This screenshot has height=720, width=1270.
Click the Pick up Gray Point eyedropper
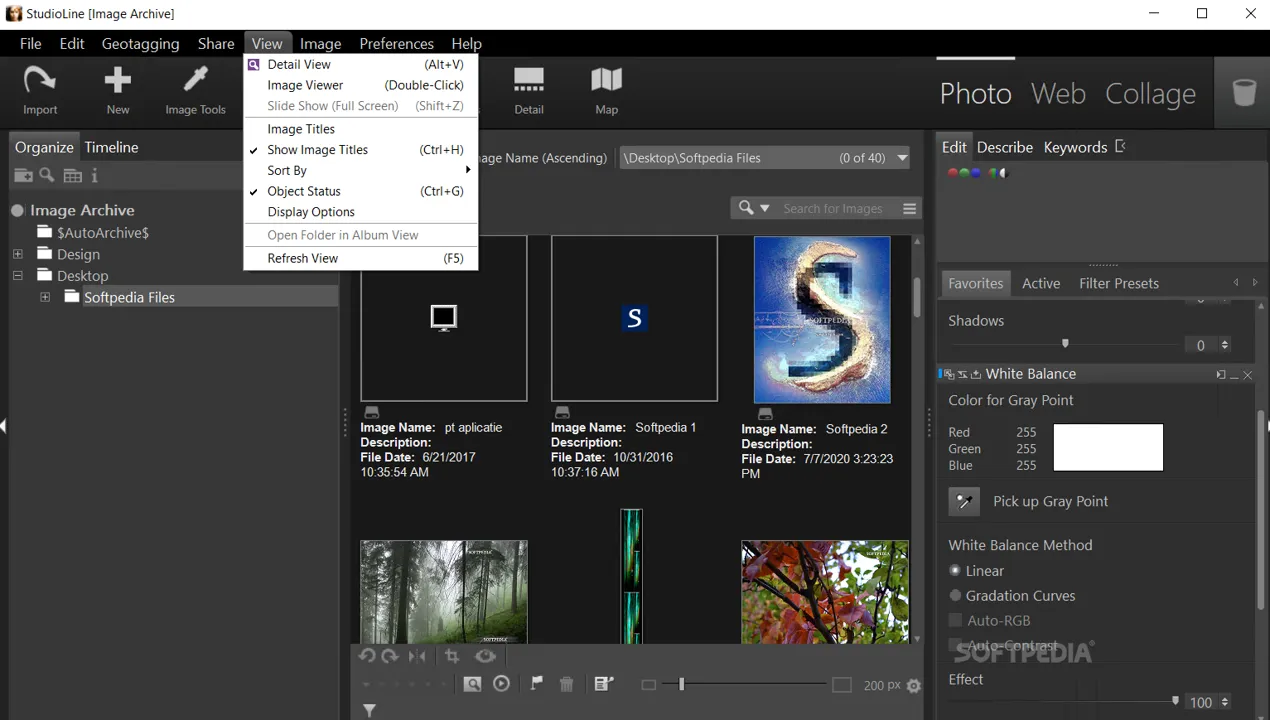click(964, 501)
